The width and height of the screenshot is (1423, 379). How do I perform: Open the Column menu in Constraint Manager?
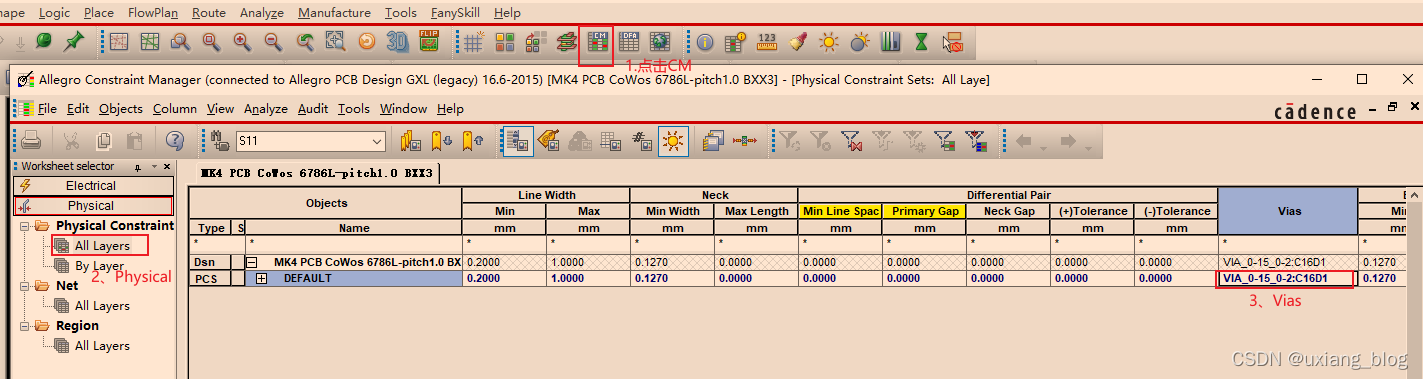(x=175, y=108)
